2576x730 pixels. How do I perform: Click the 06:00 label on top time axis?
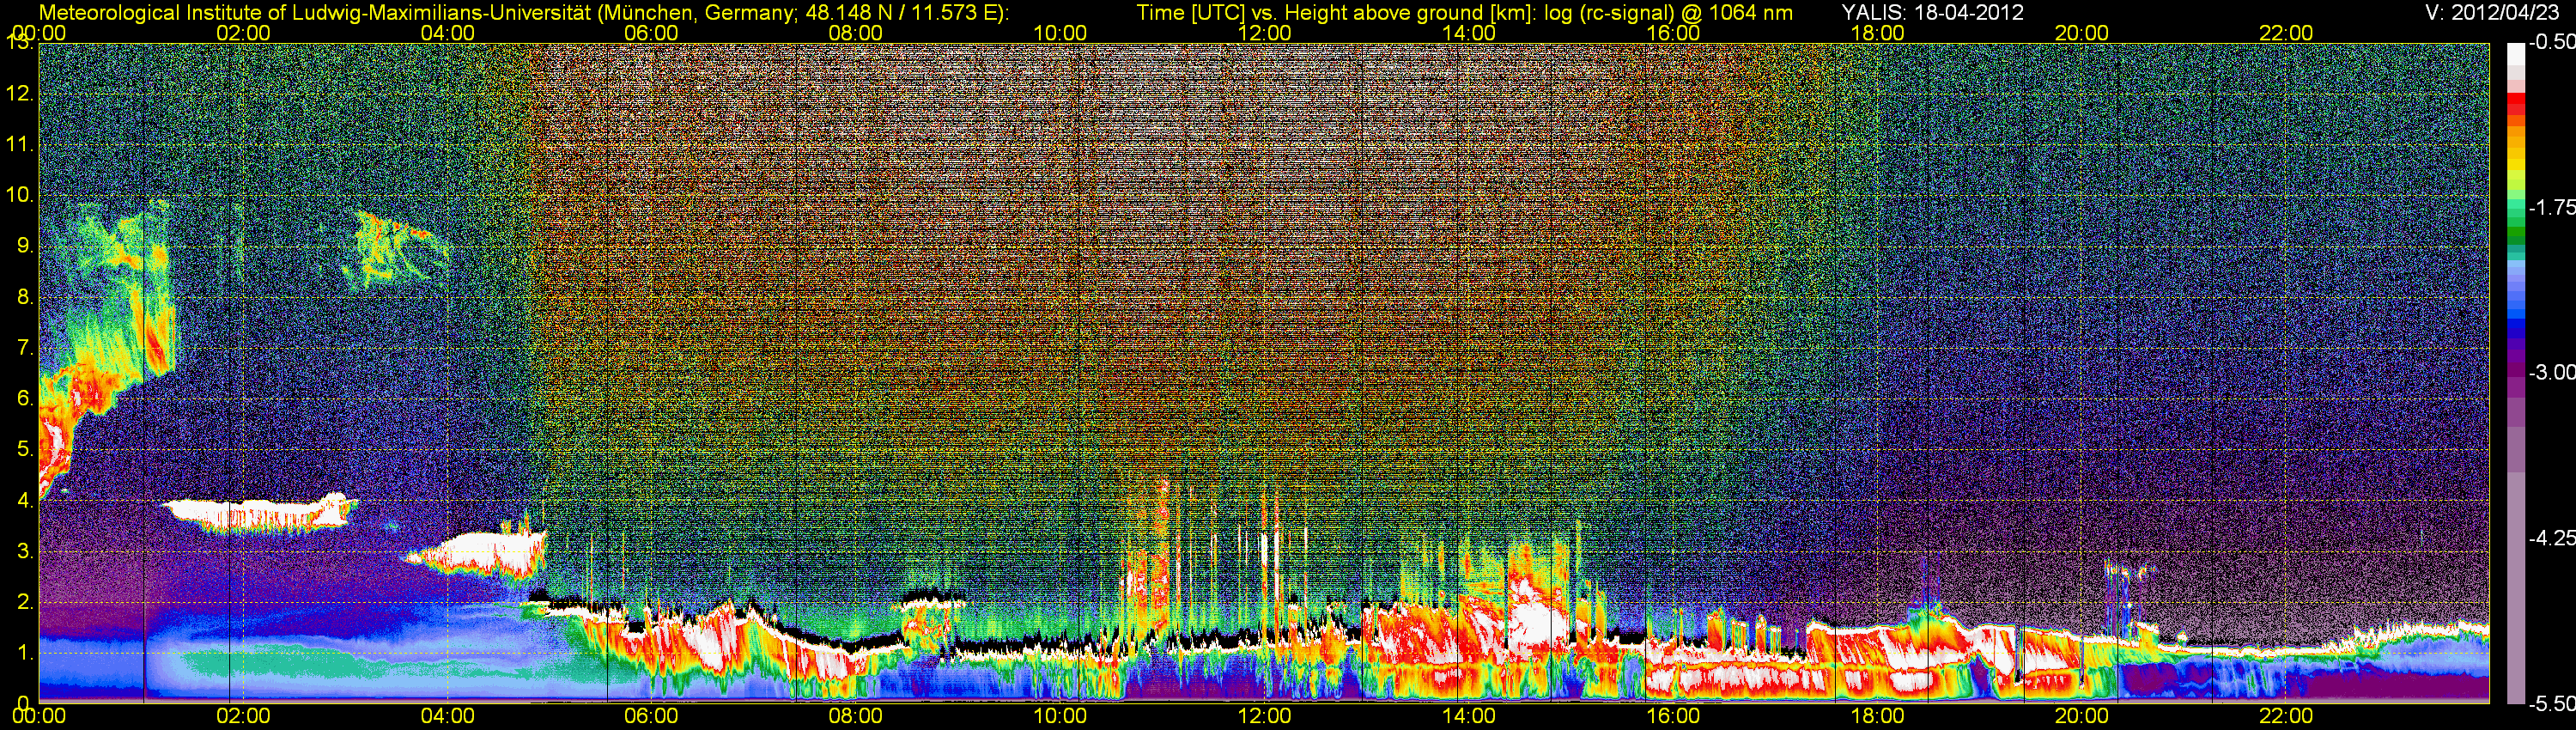651,33
